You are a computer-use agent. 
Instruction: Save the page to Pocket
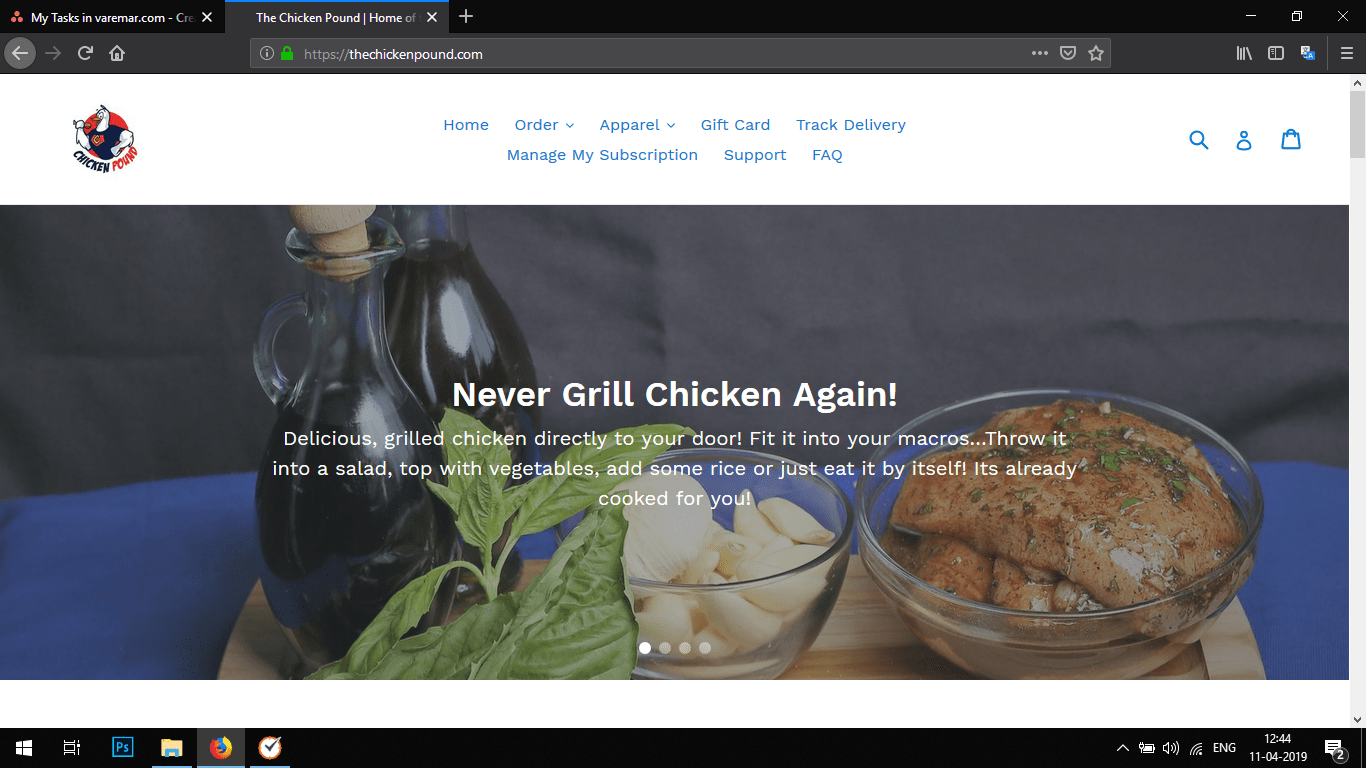(x=1068, y=53)
